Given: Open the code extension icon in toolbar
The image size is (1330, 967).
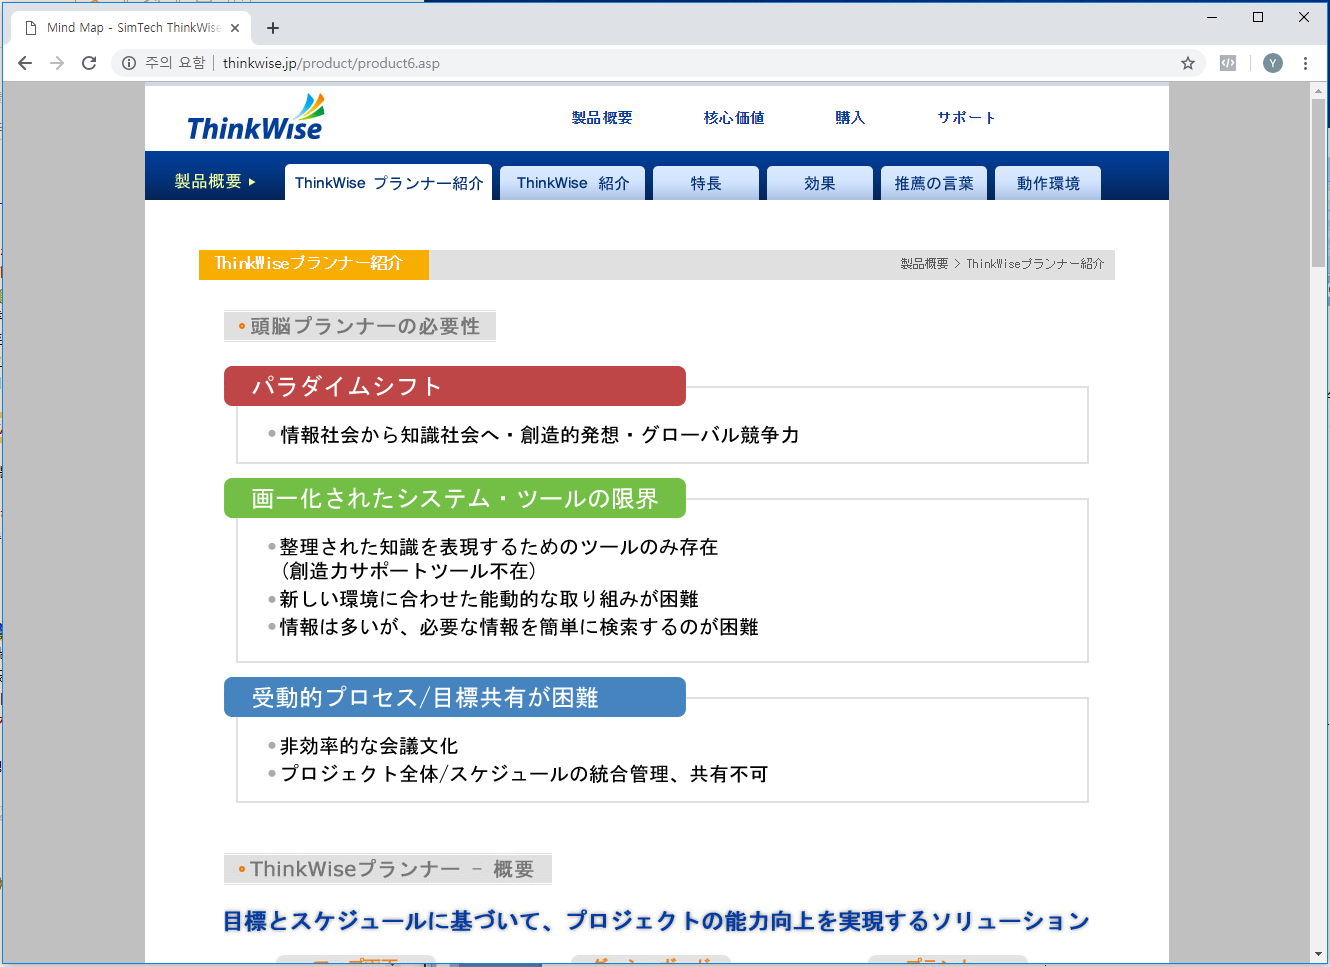Looking at the screenshot, I should pos(1228,63).
